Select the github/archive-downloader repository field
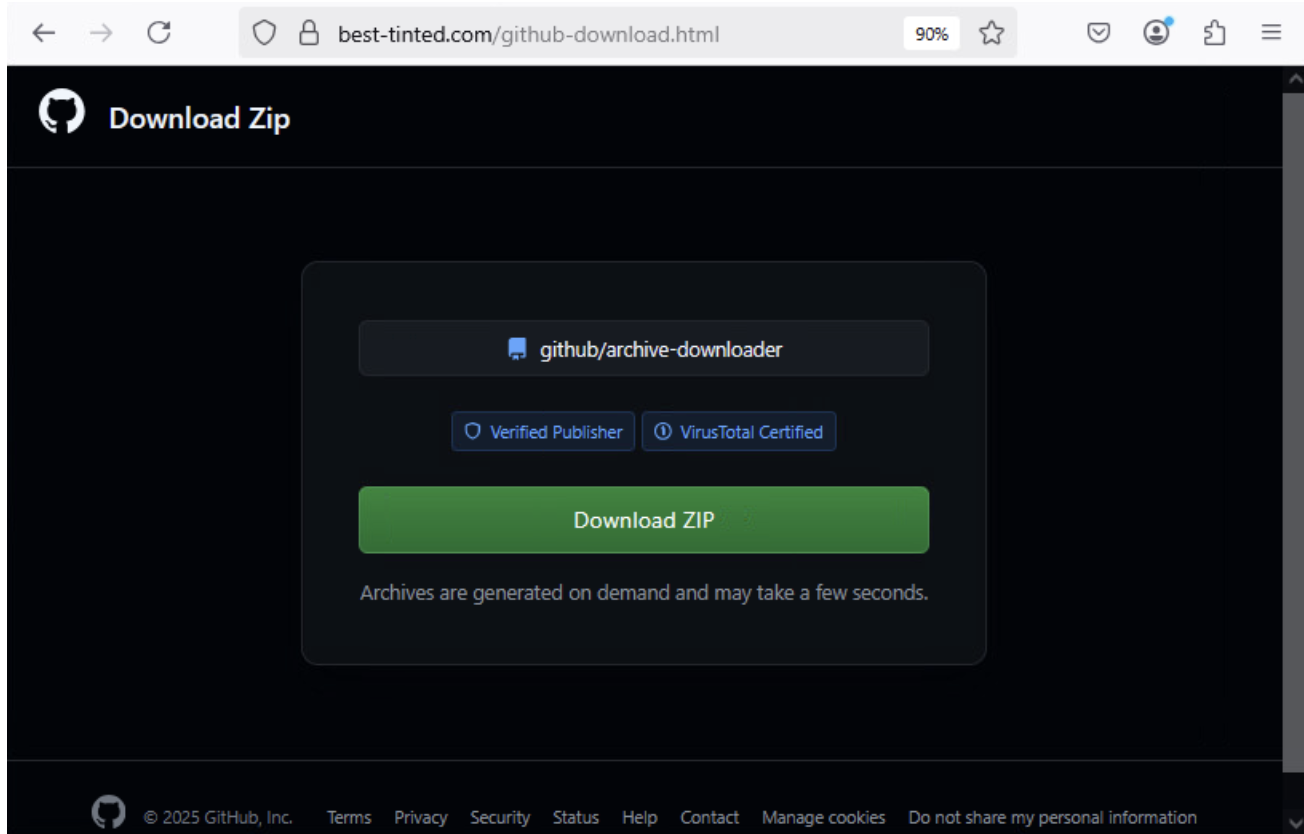 coord(644,349)
